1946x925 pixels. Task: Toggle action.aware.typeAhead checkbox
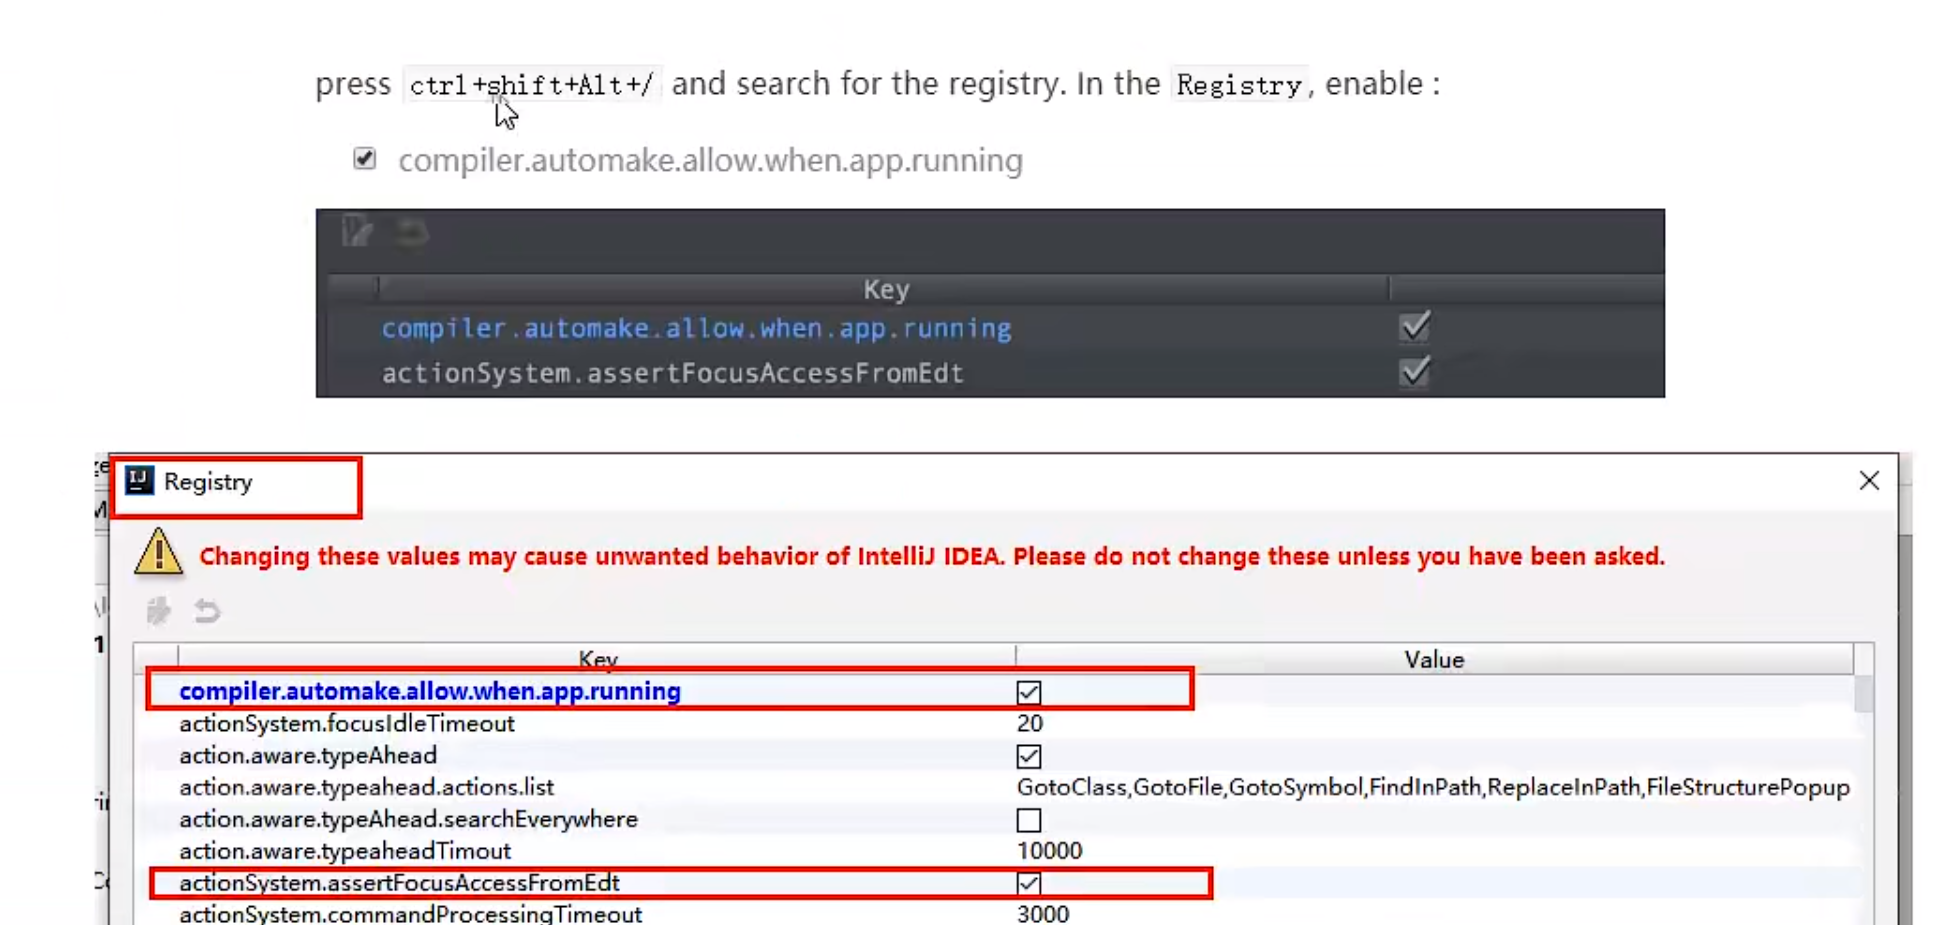coord(1028,756)
